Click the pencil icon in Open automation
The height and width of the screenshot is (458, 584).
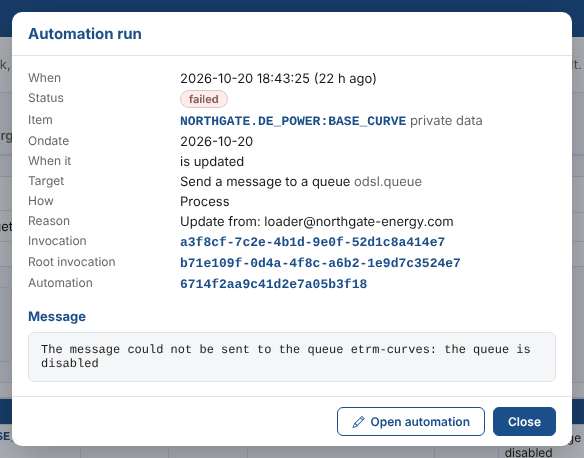pos(358,422)
